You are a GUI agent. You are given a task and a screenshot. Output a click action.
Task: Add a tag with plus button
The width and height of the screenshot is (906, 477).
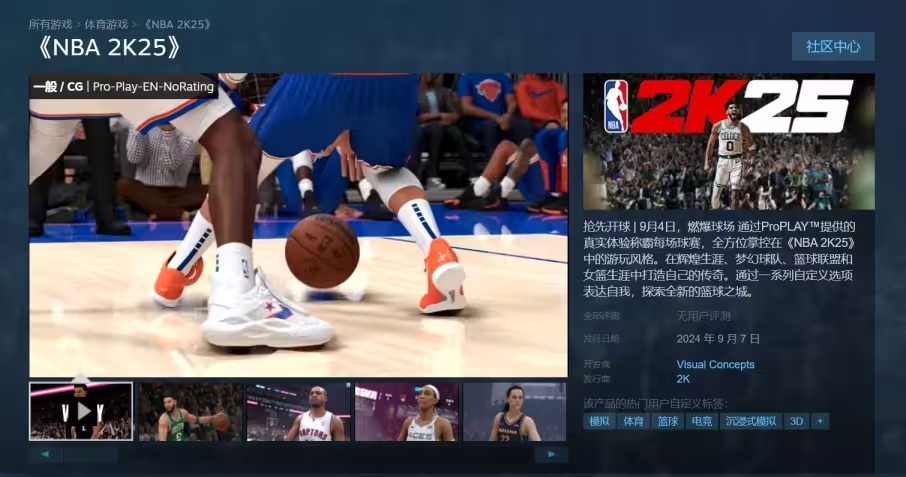(820, 422)
